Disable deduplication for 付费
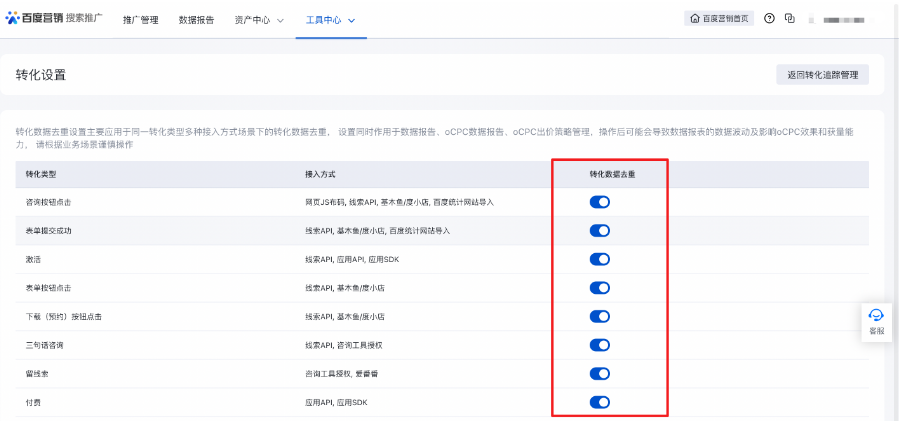Viewport: 906px width, 424px height. pyautogui.click(x=600, y=403)
